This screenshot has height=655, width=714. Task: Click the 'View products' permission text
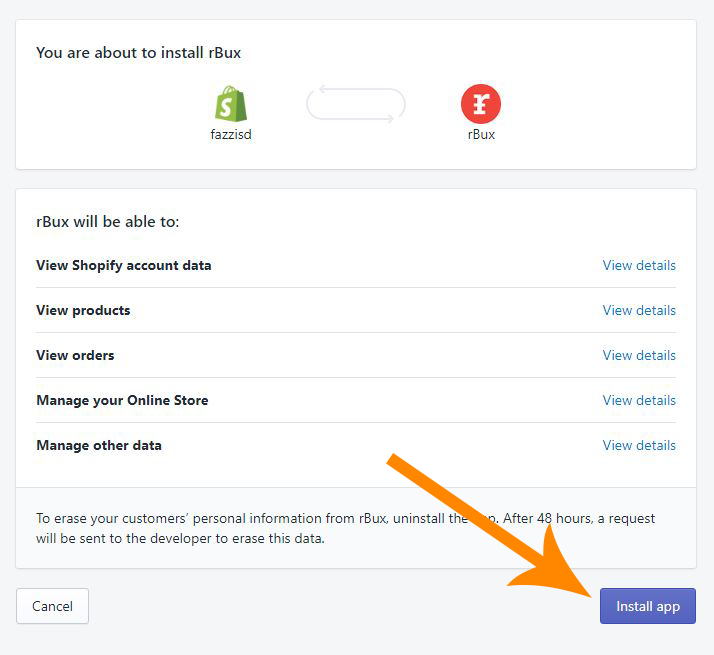[x=83, y=310]
